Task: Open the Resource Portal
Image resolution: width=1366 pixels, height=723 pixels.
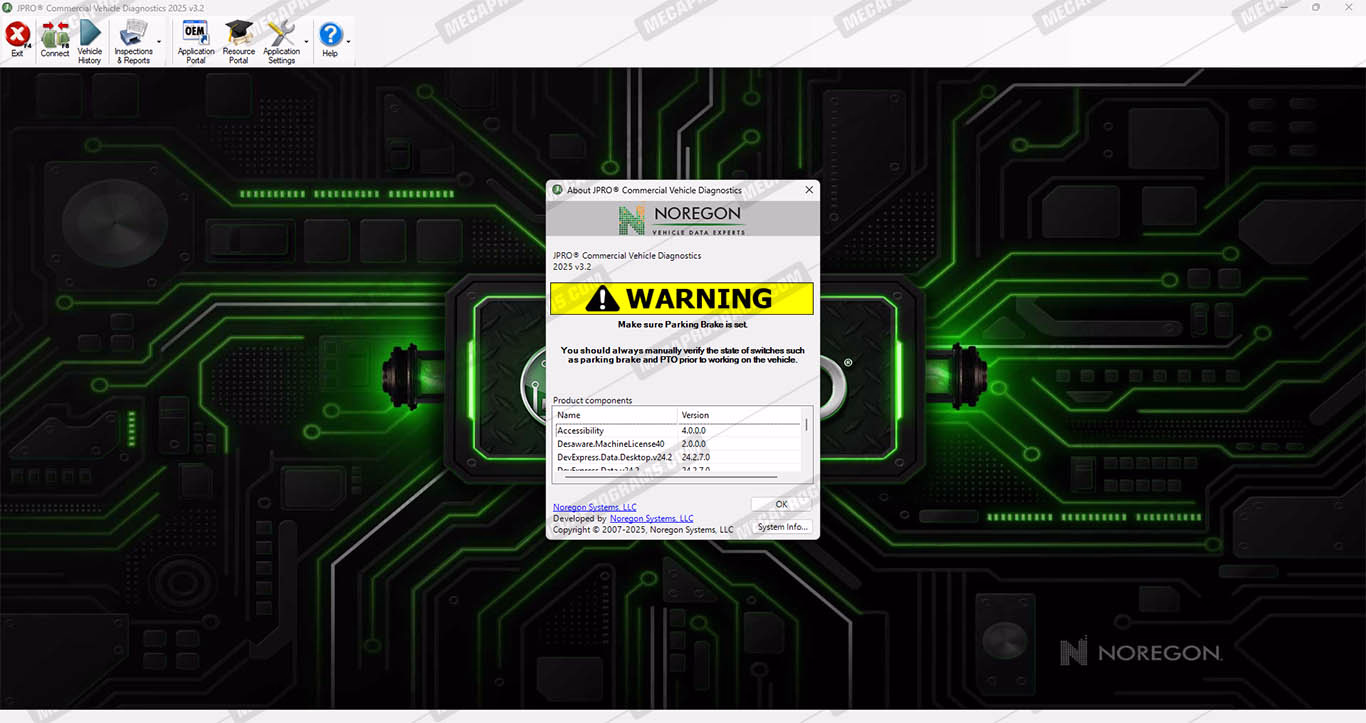Action: pyautogui.click(x=239, y=42)
